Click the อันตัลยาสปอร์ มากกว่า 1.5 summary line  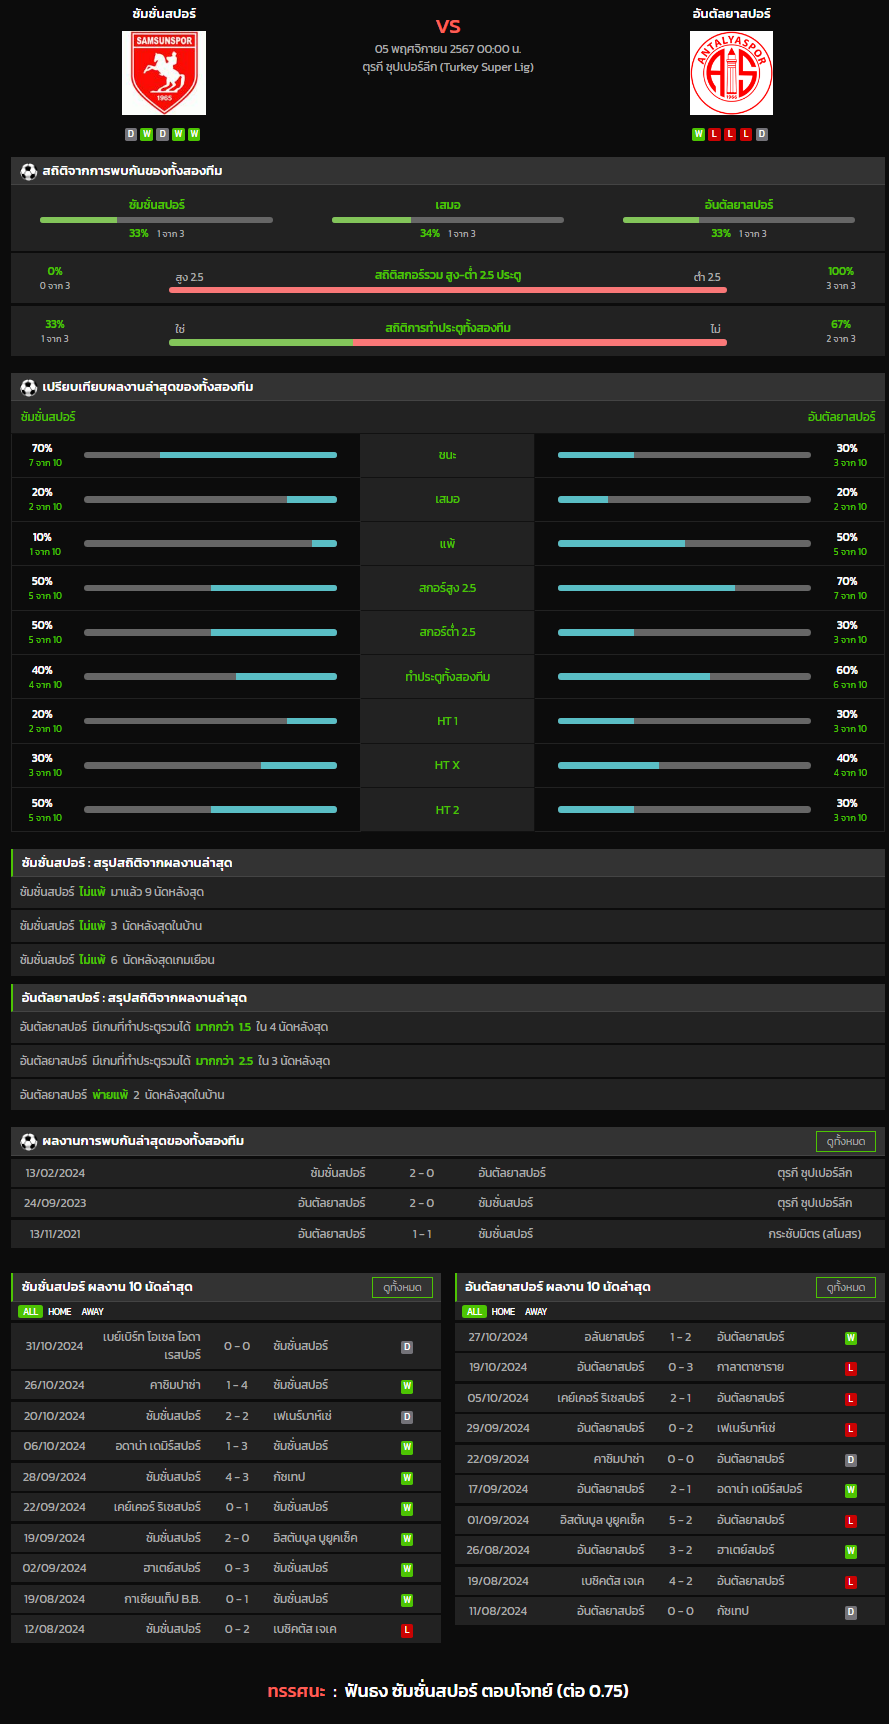[448, 1027]
